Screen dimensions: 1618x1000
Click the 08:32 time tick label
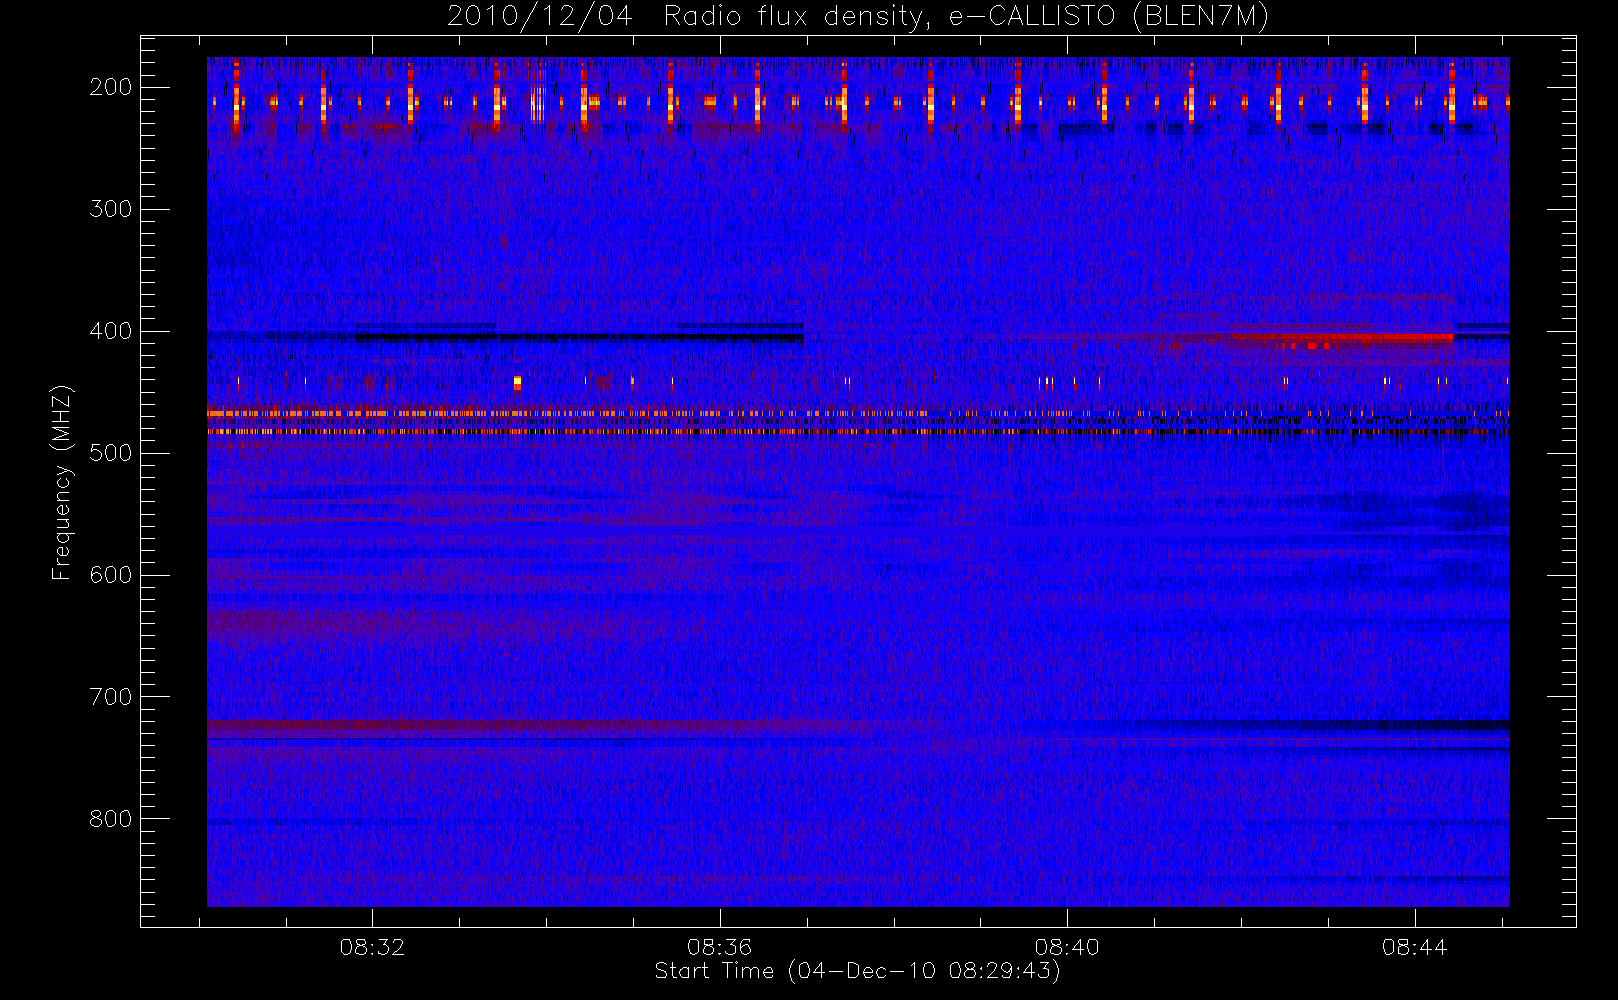pos(372,947)
